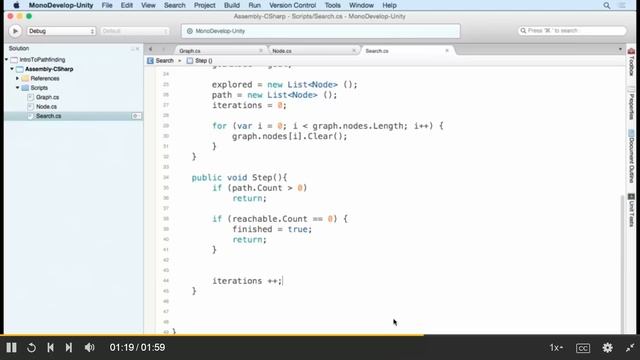Close the Node.cs tab
Screen dimensions: 640x360
[x=354, y=51]
